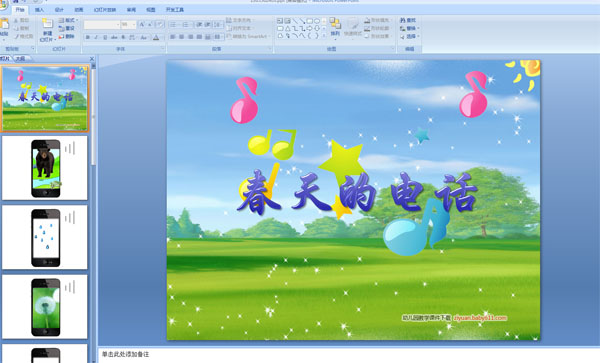
Task: Toggle bold formatting
Action: [88, 37]
